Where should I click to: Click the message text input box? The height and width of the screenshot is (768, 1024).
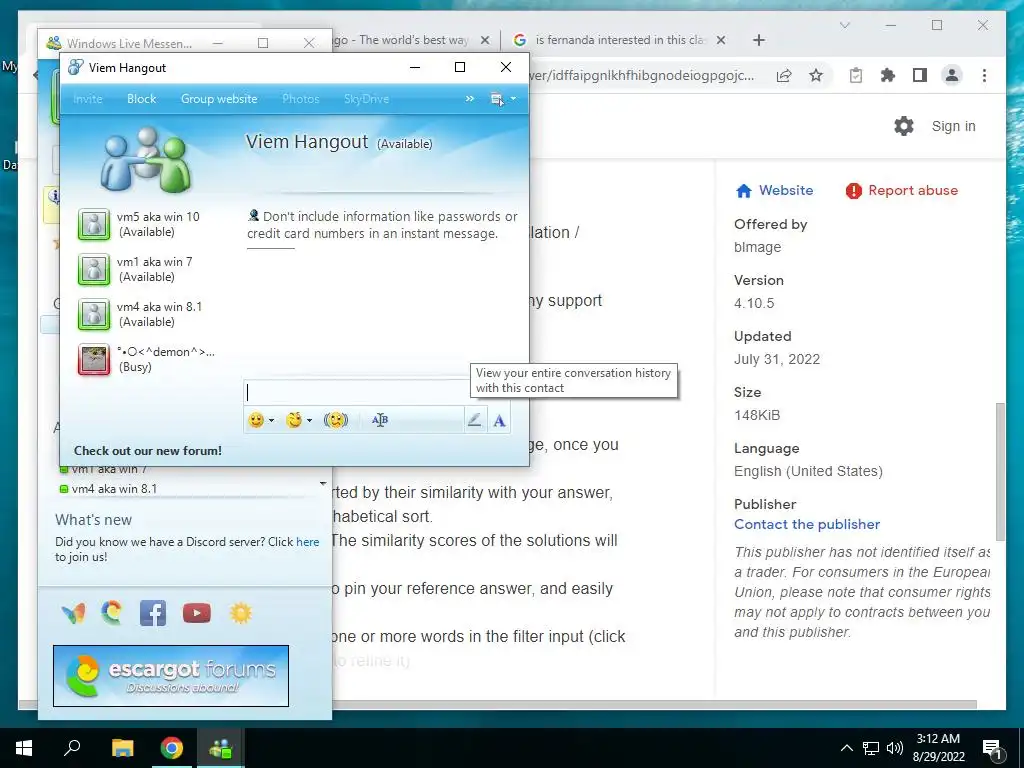coord(357,392)
